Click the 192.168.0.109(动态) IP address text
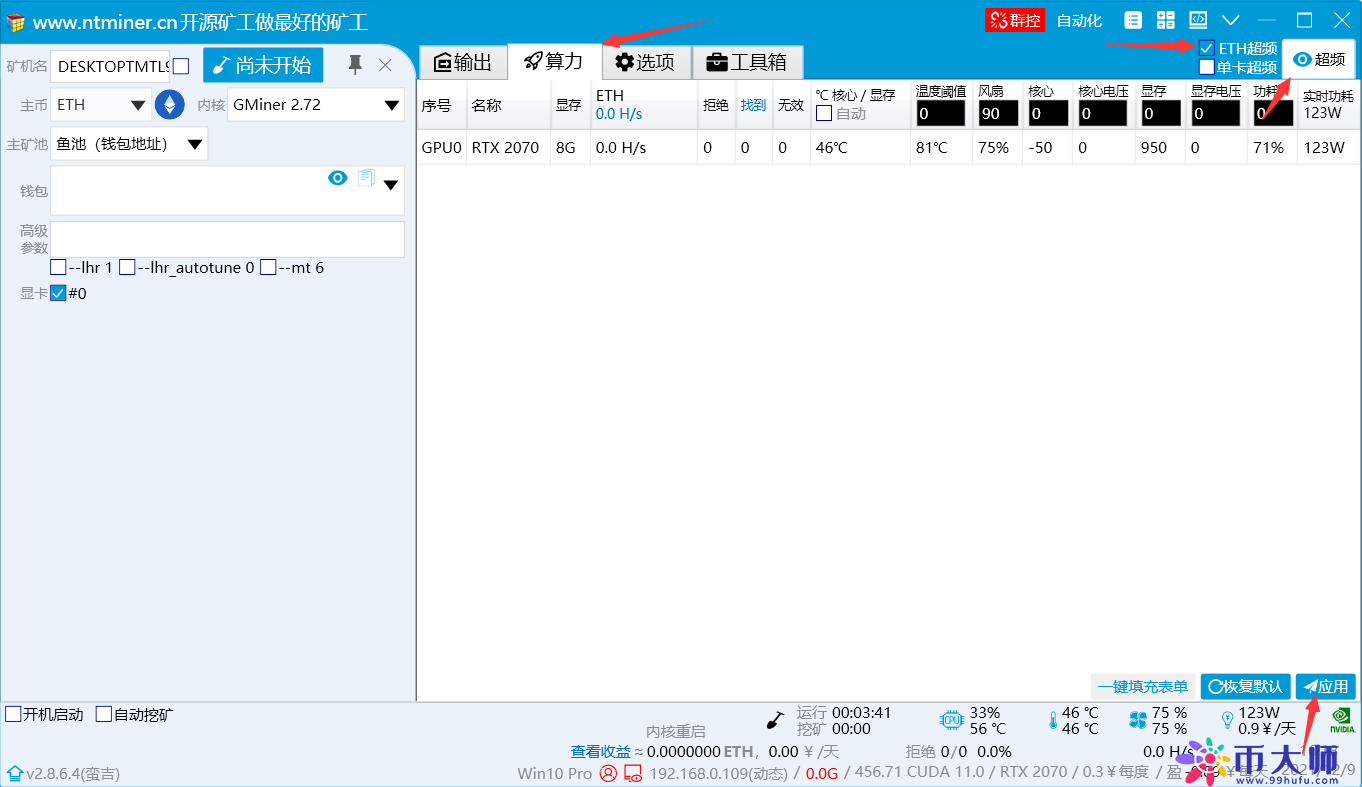 718,773
